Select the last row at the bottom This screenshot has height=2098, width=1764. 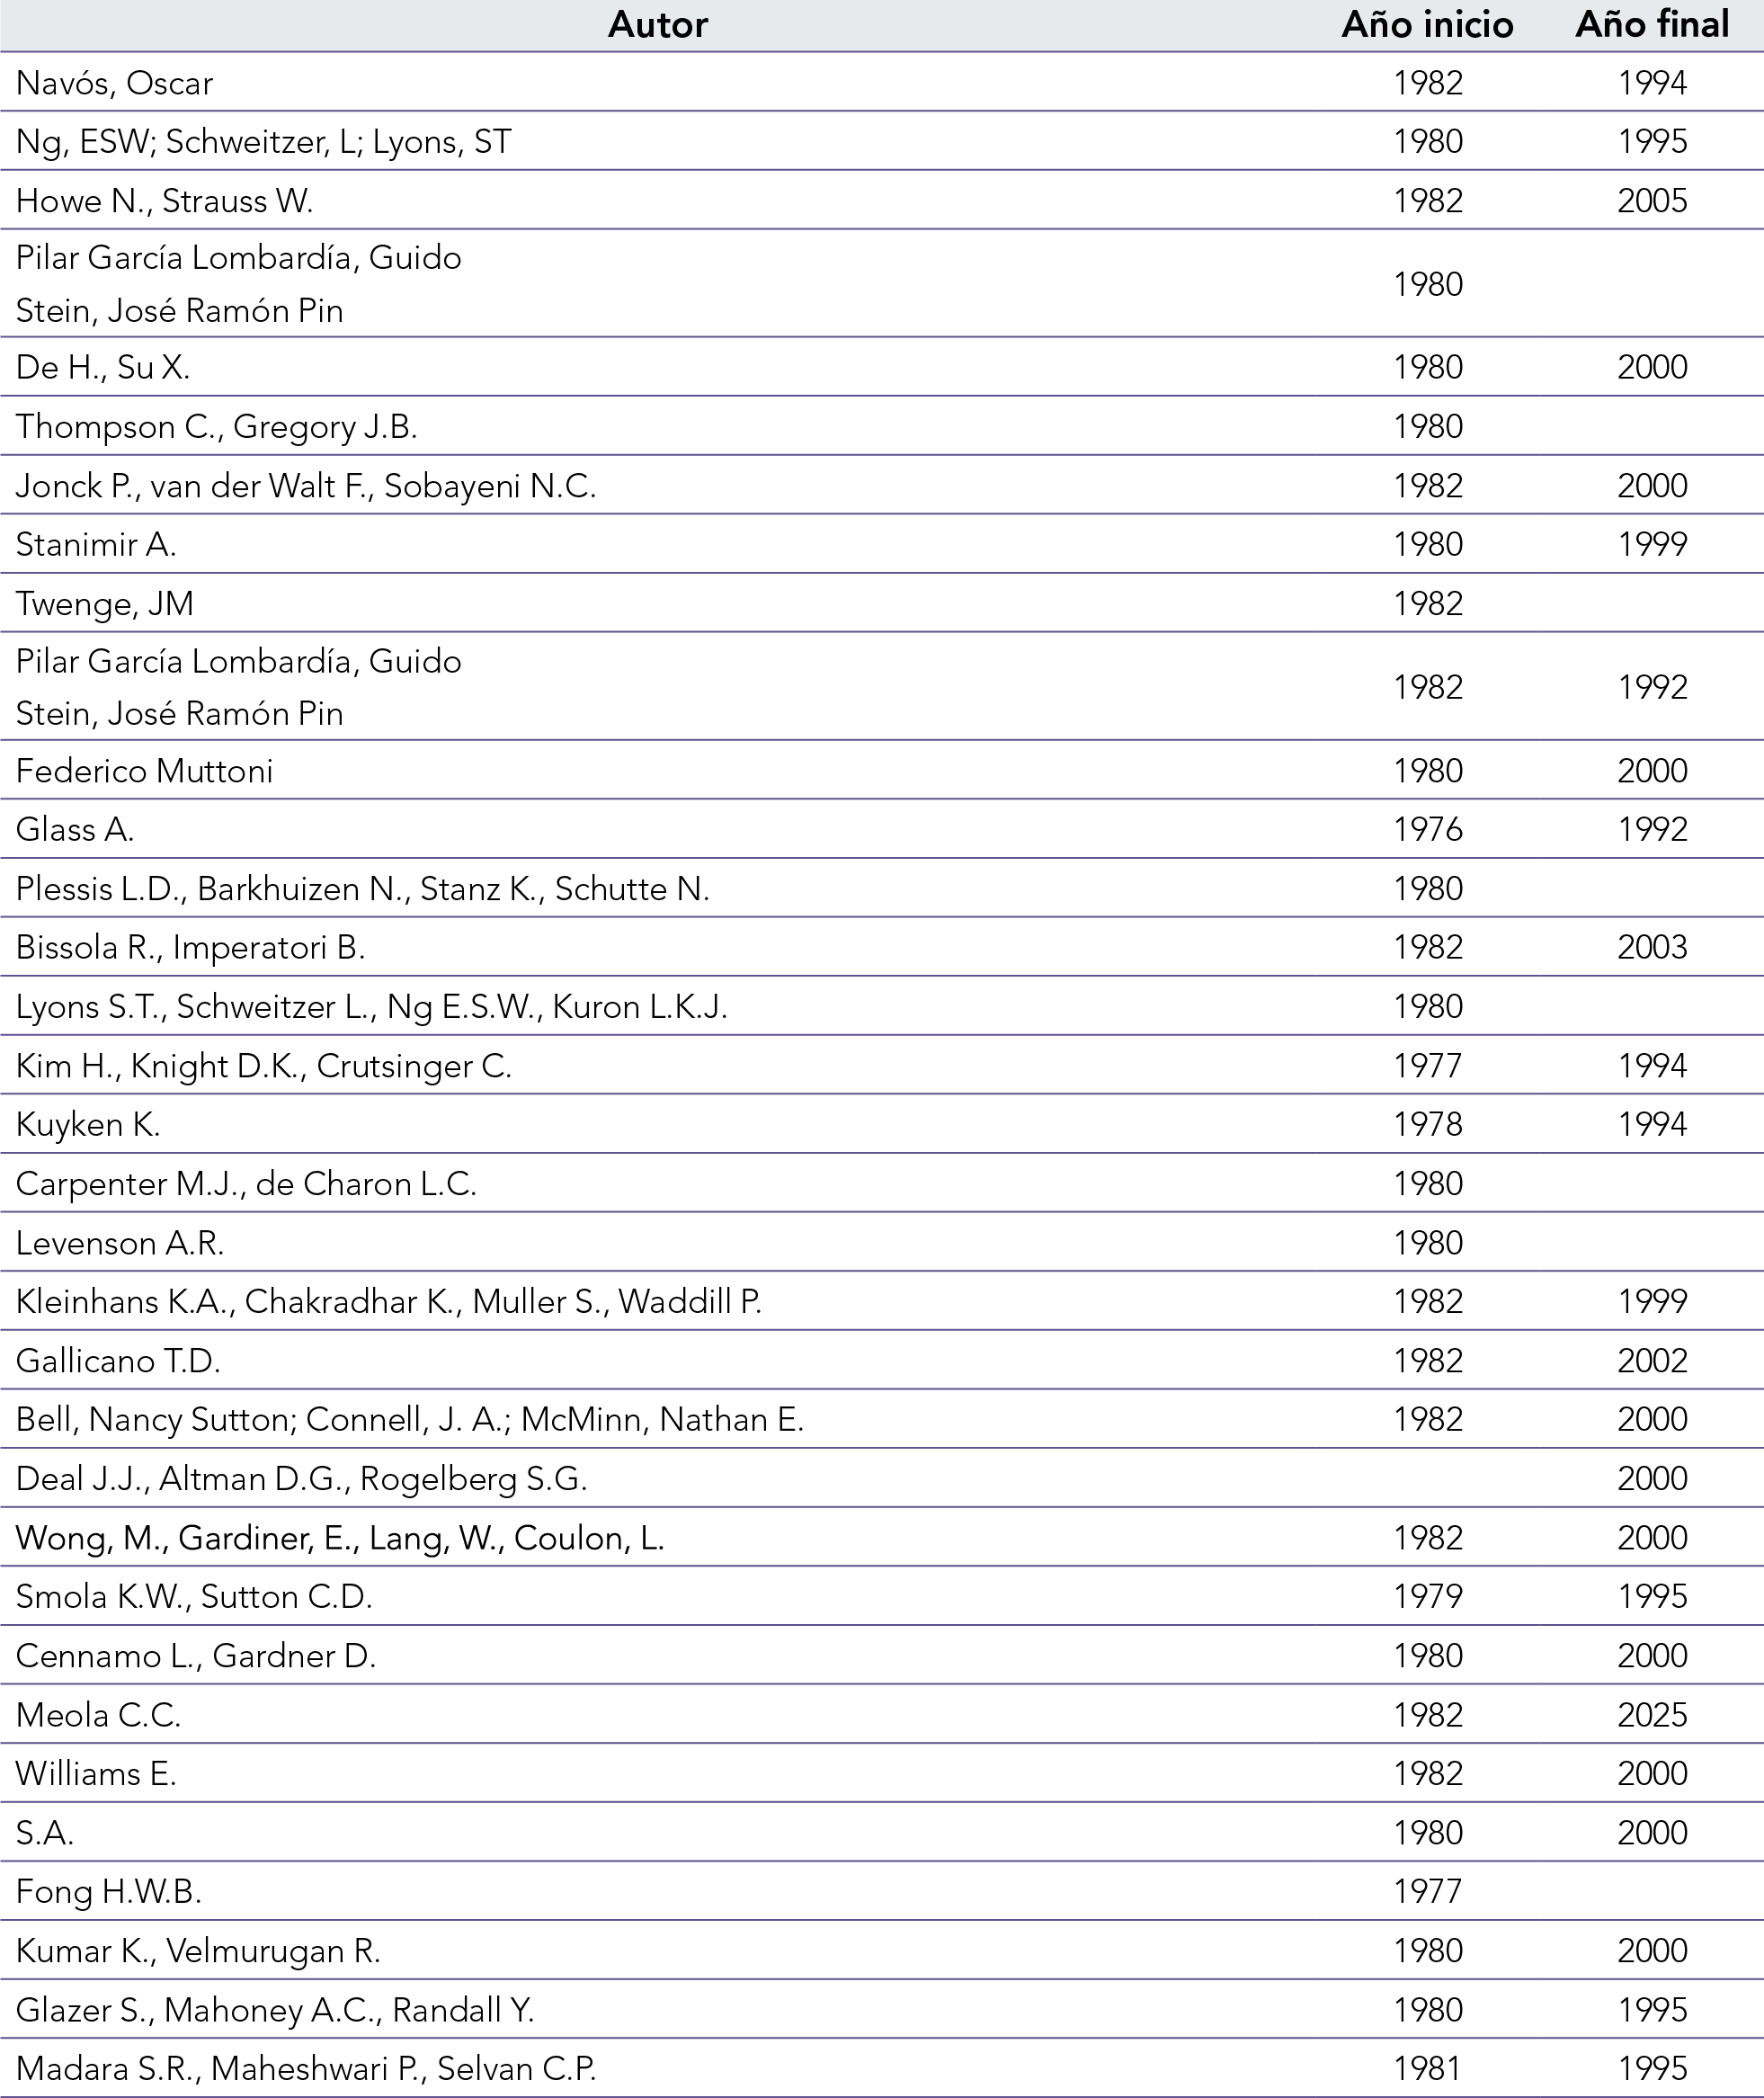coord(660,2069)
